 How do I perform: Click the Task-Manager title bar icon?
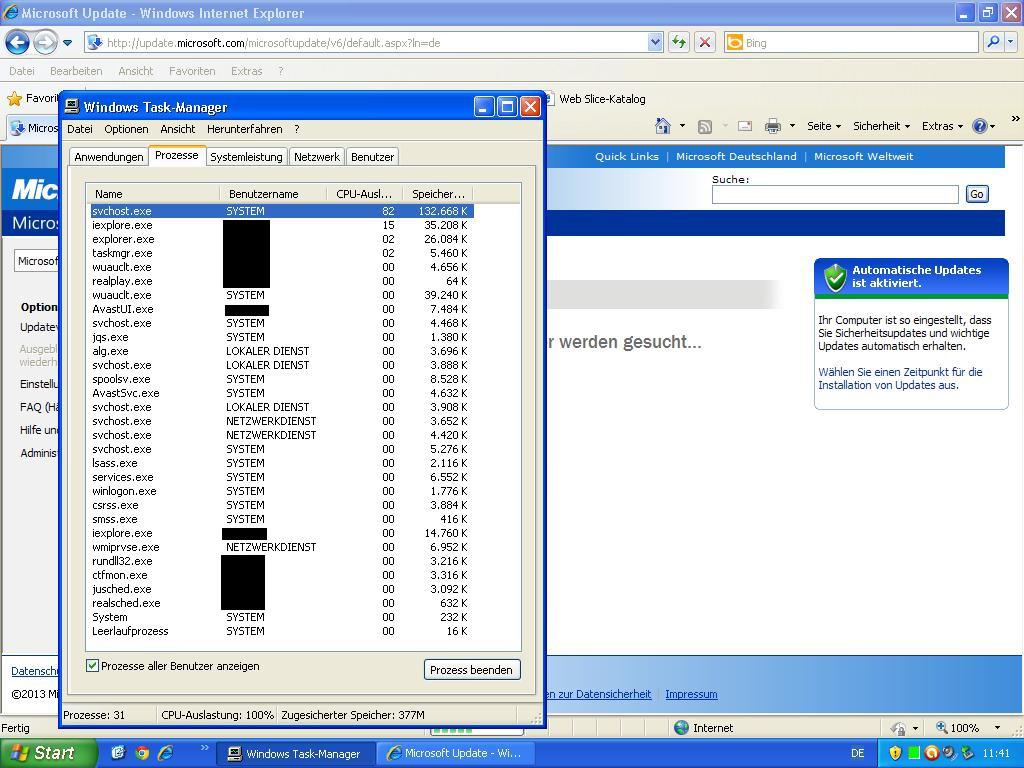click(x=72, y=107)
